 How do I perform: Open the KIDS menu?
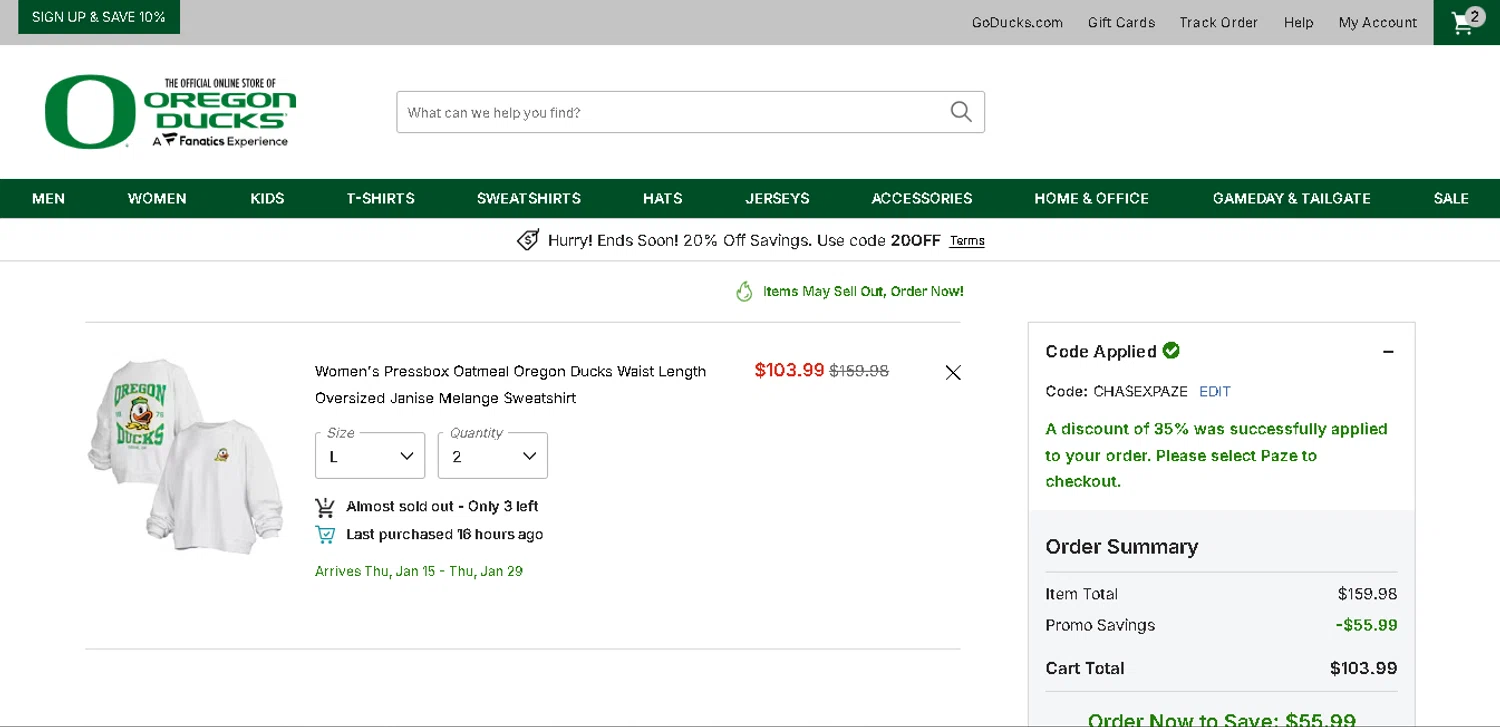(267, 198)
